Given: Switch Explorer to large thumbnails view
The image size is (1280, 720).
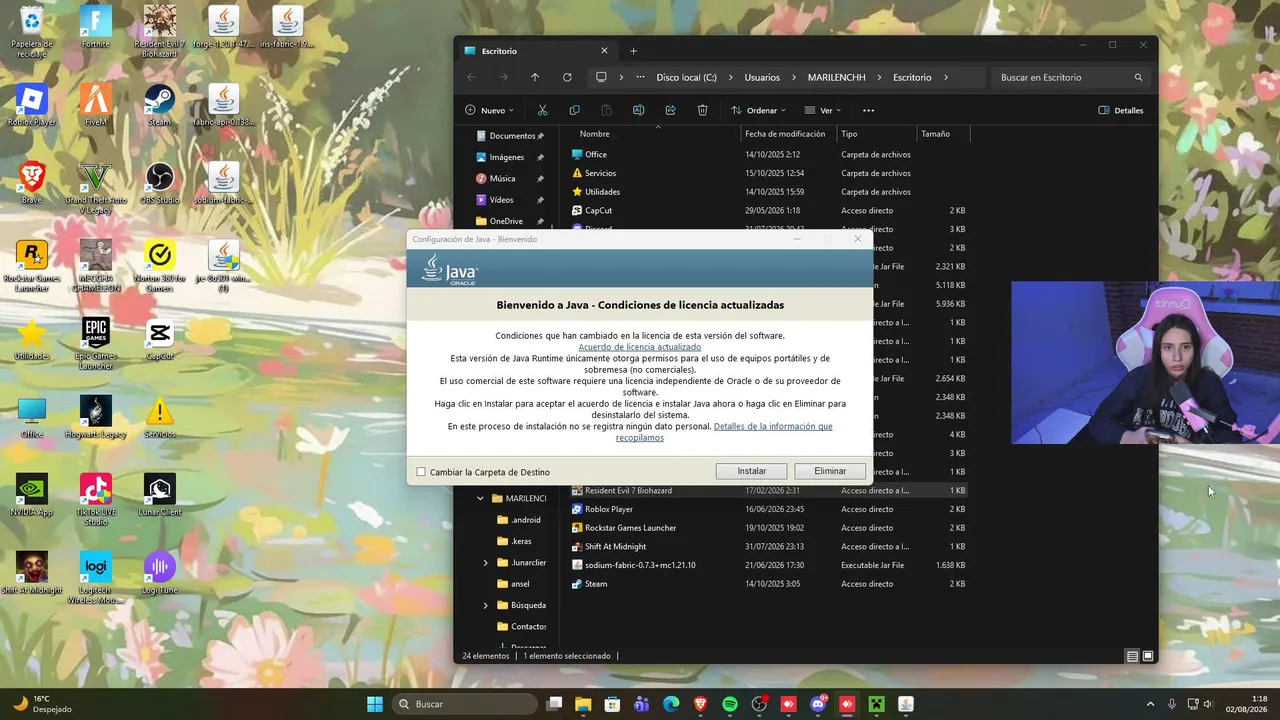Looking at the screenshot, I should pos(1148,656).
